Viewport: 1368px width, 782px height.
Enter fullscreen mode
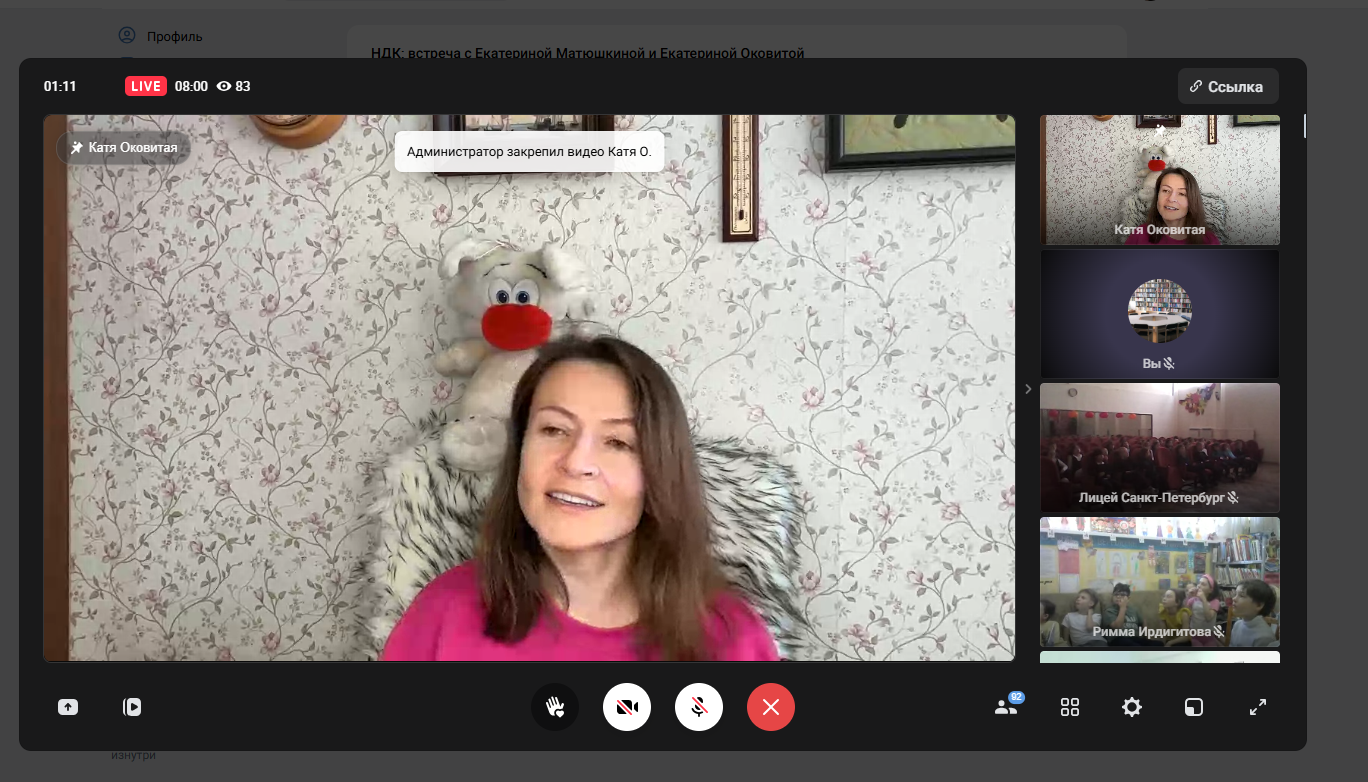[x=1258, y=707]
